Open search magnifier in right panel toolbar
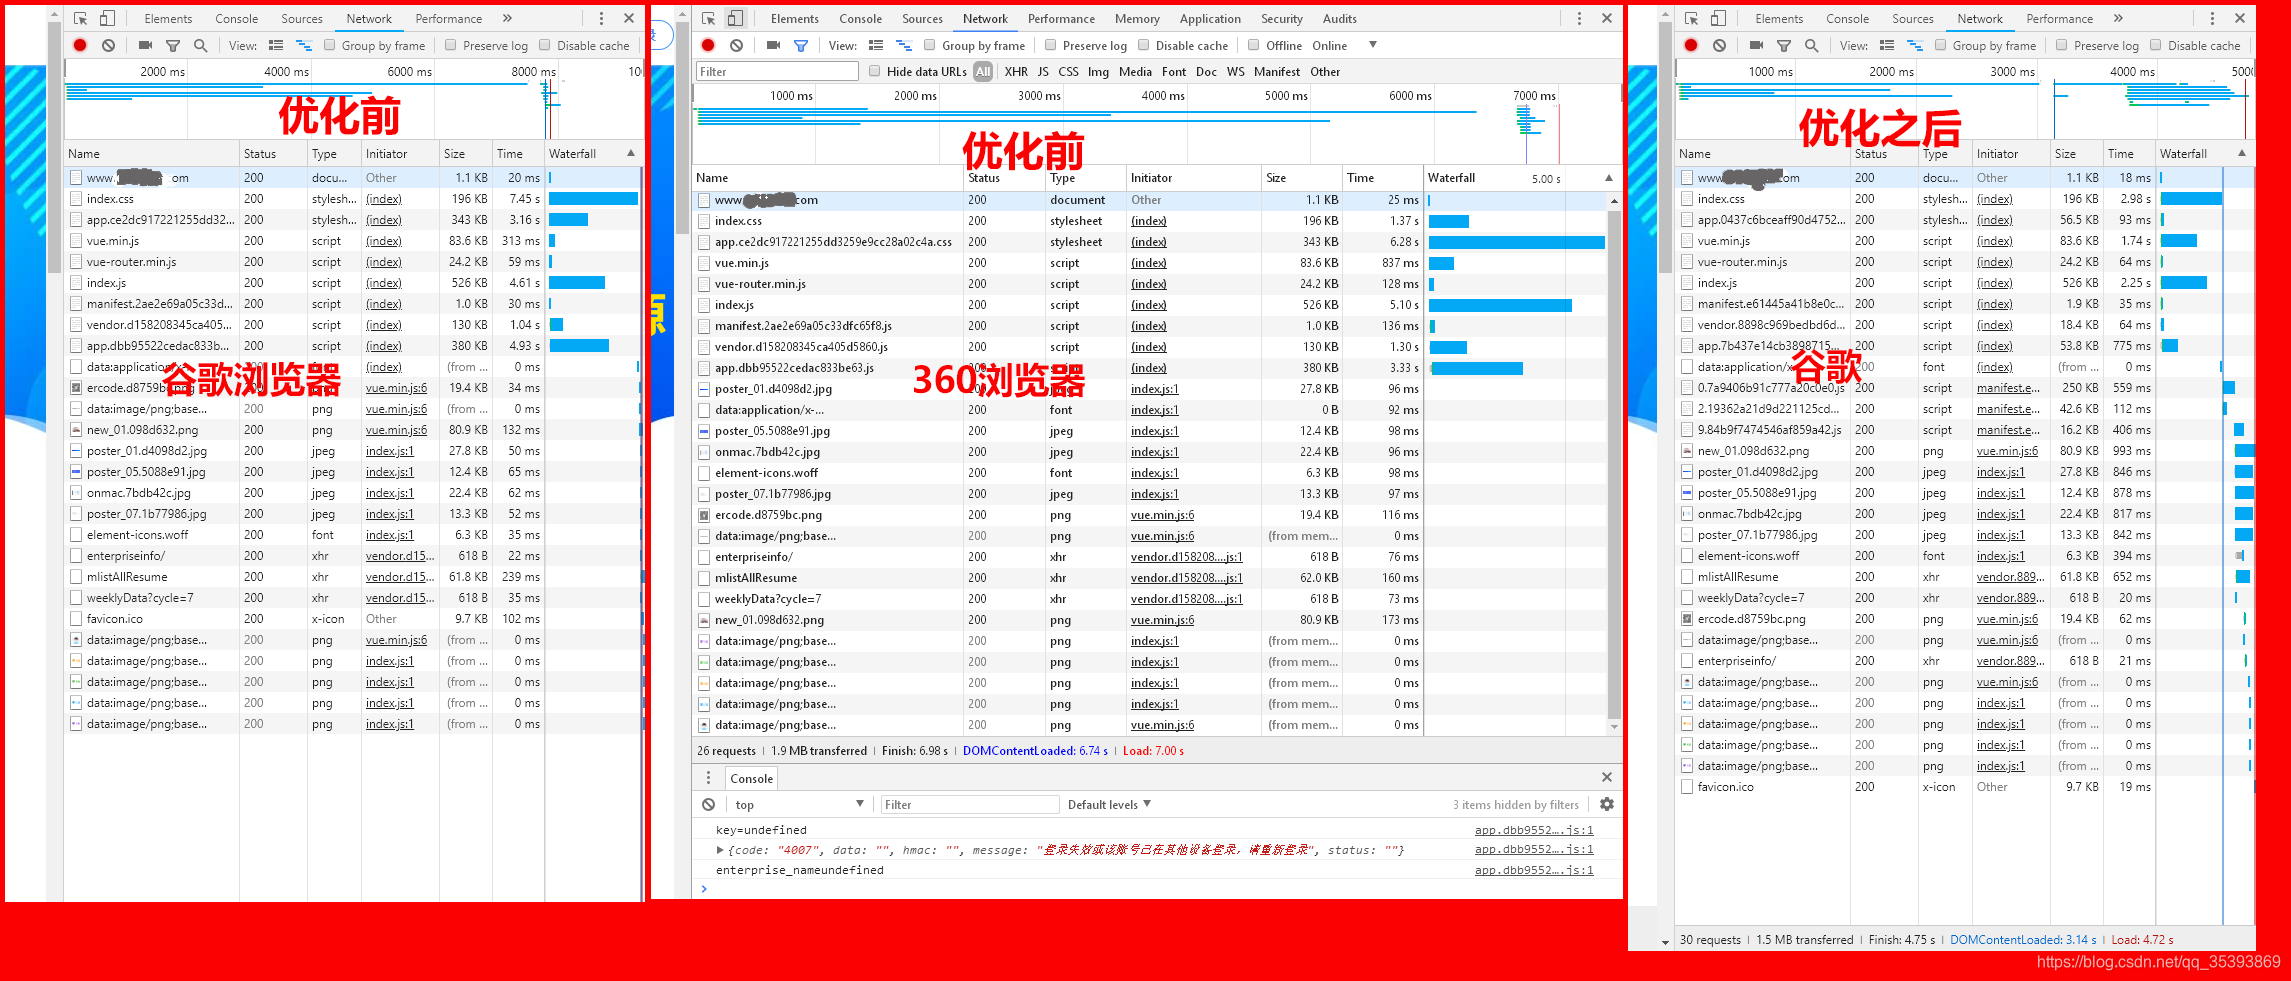Image resolution: width=2291 pixels, height=981 pixels. point(1811,45)
